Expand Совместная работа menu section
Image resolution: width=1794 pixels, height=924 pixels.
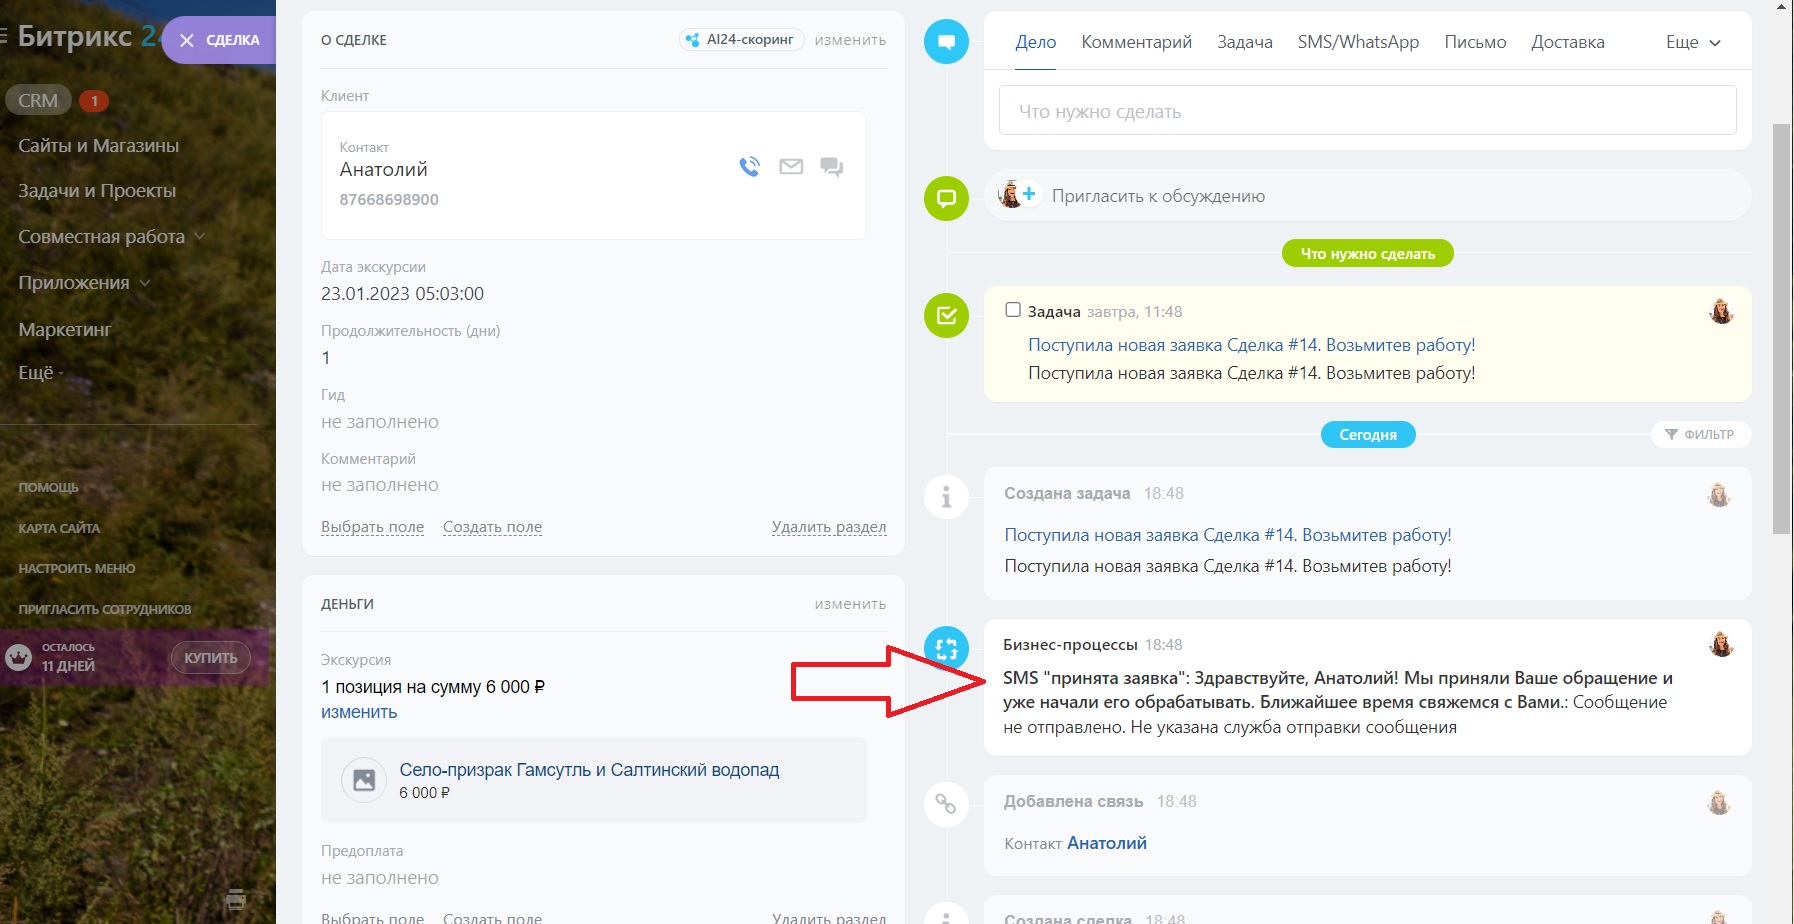click(112, 237)
